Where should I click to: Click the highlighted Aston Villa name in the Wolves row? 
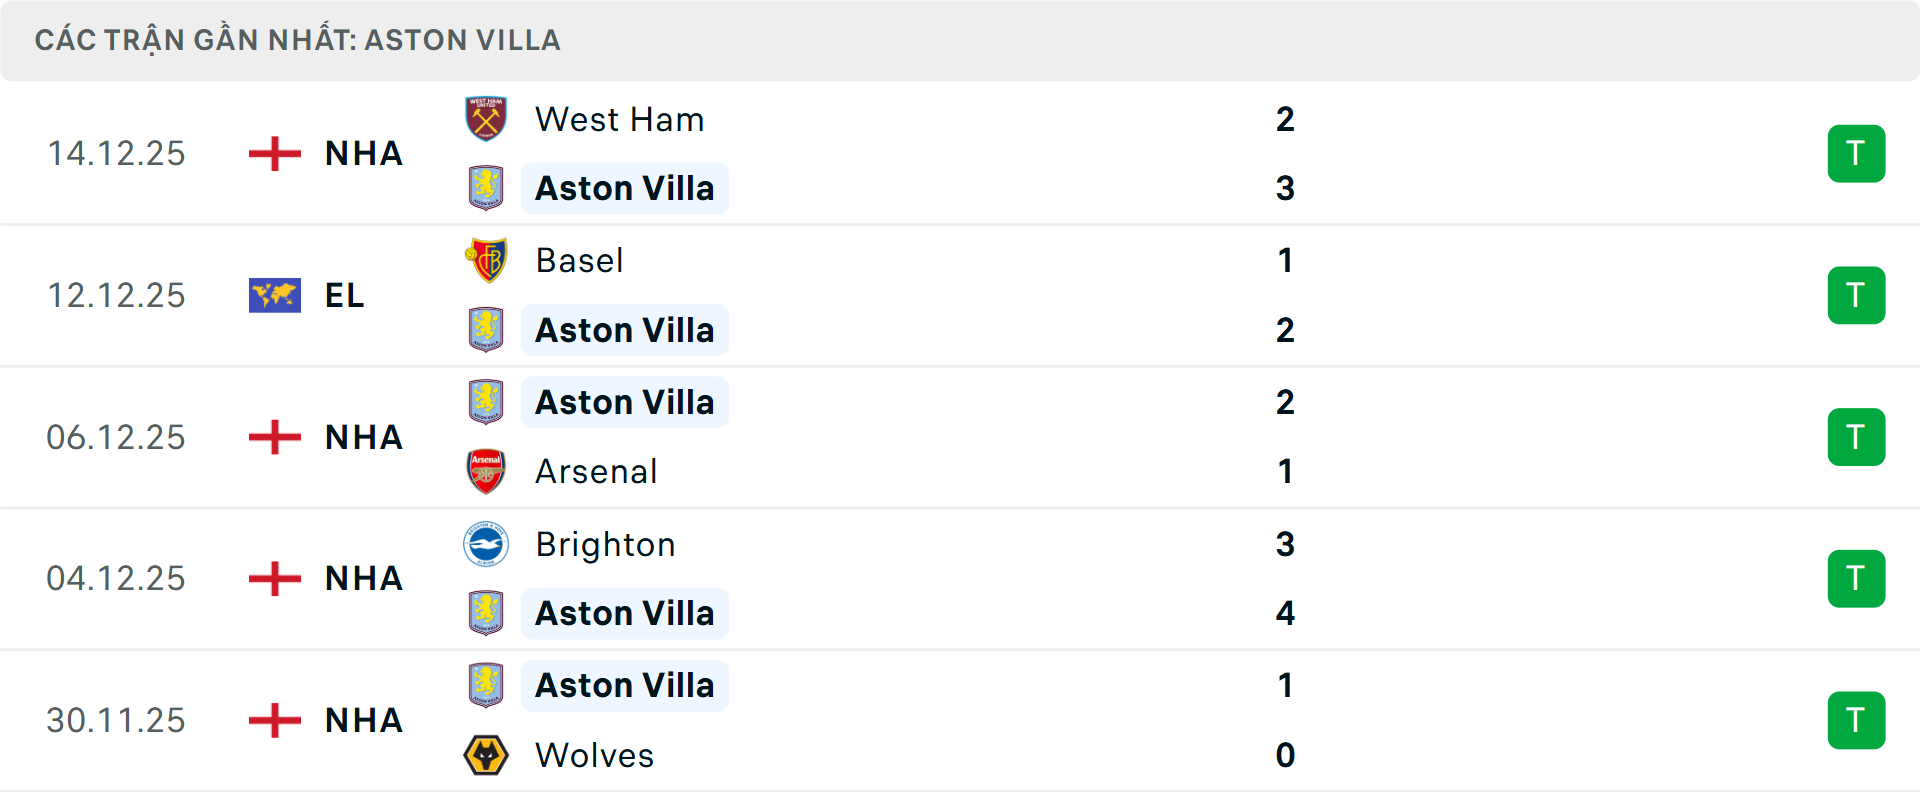[x=625, y=685]
